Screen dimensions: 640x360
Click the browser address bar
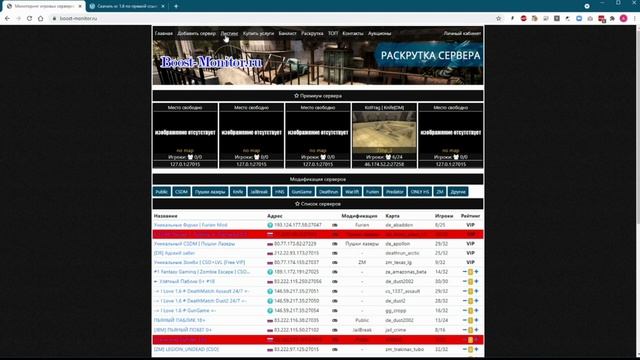[x=273, y=18]
